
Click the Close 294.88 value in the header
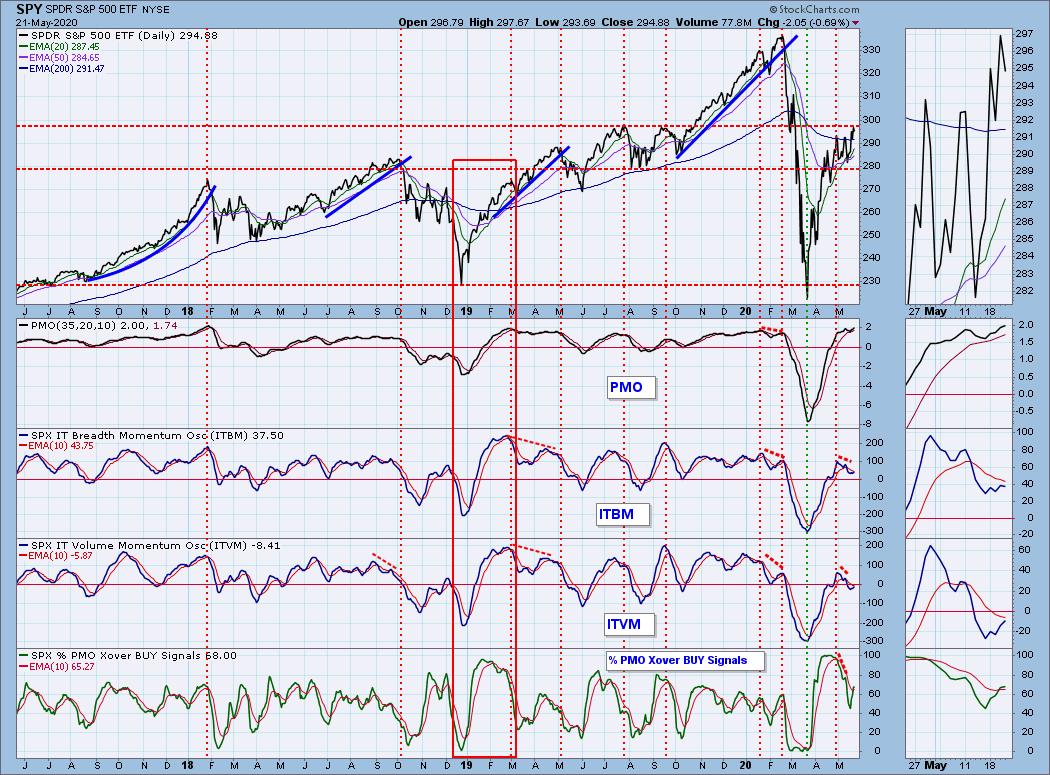click(635, 22)
